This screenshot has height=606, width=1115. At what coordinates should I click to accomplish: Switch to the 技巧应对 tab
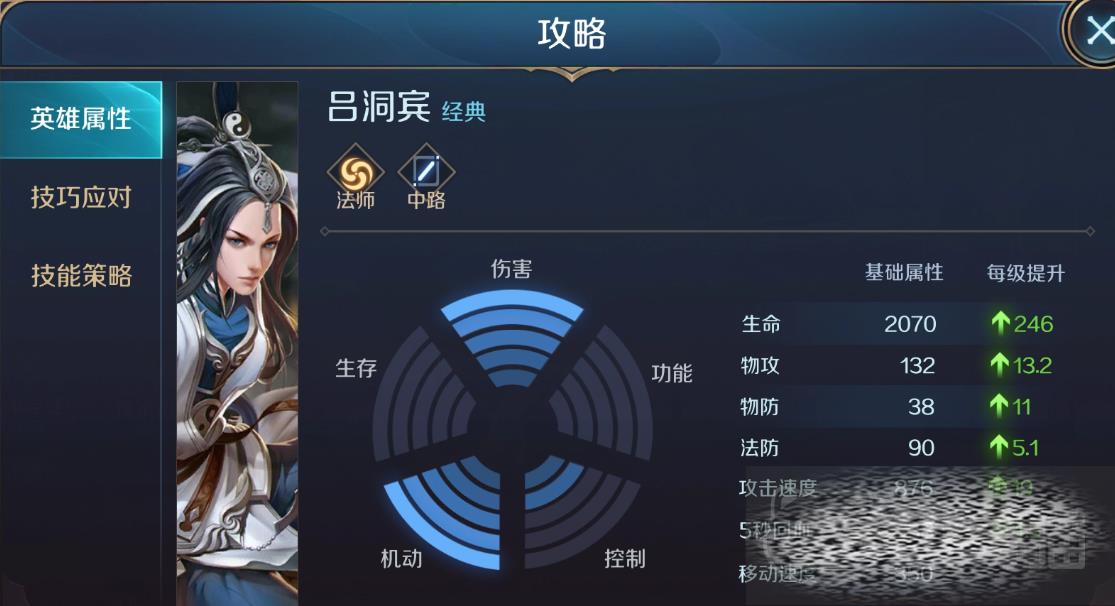[x=81, y=197]
